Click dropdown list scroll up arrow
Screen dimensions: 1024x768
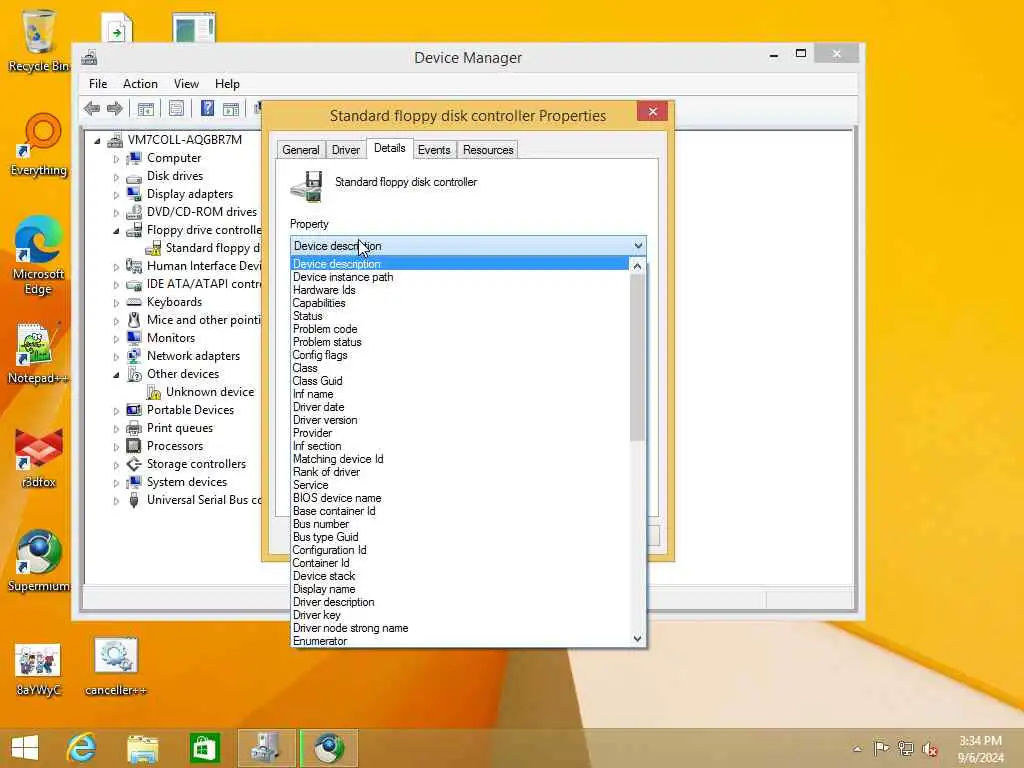tap(637, 266)
